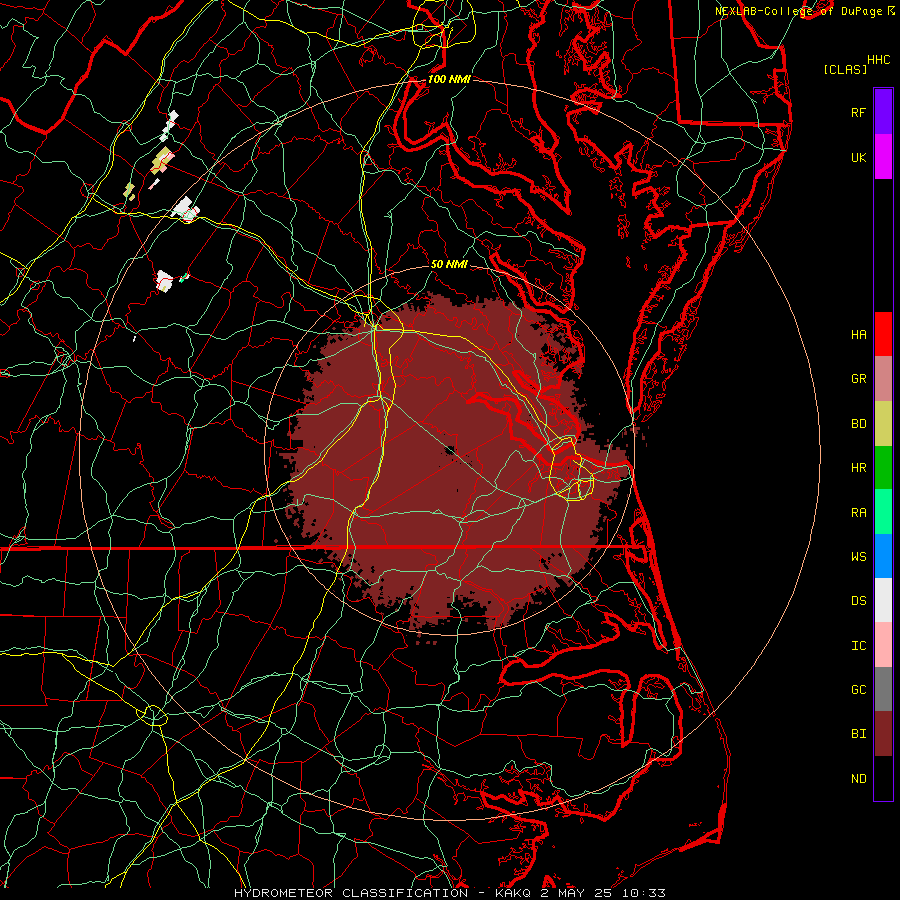This screenshot has width=900, height=900.
Task: Click the BI legend label
Action: (x=858, y=734)
